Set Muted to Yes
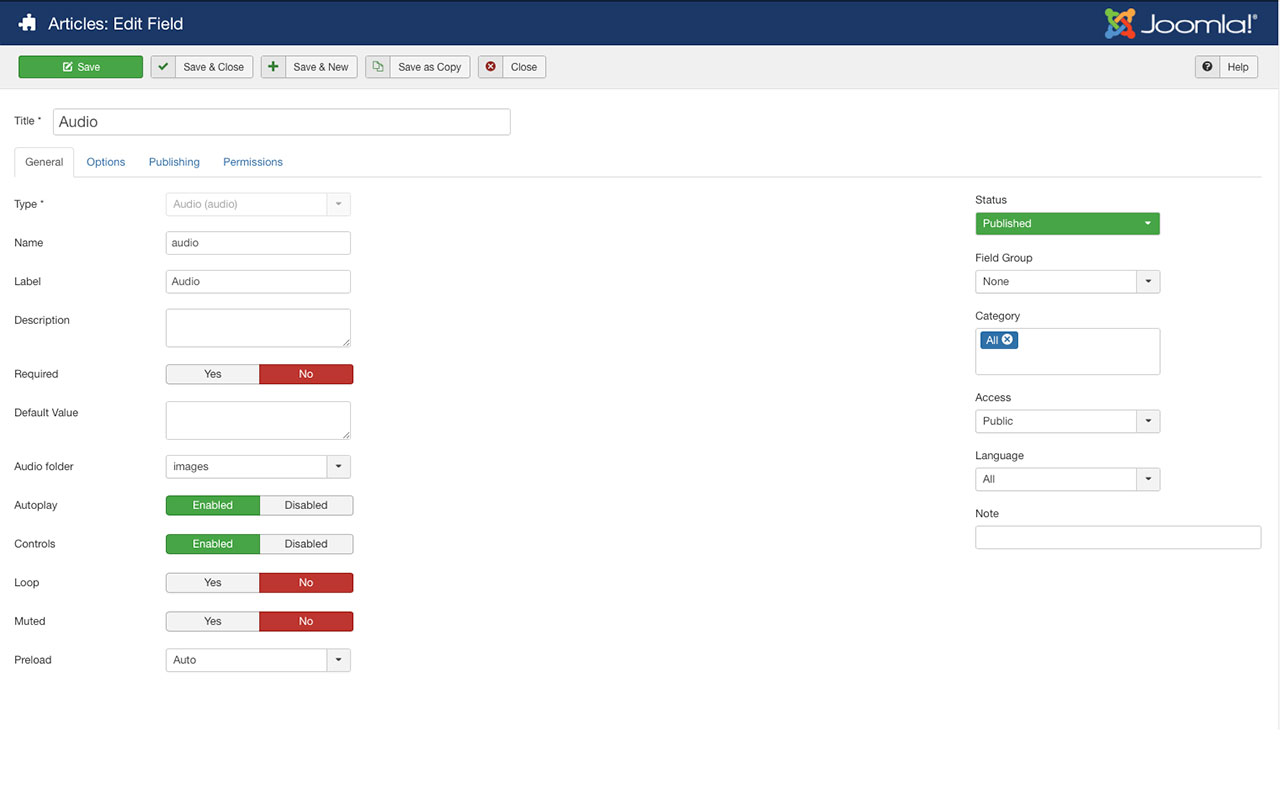Viewport: 1280px width, 800px height. (x=213, y=621)
